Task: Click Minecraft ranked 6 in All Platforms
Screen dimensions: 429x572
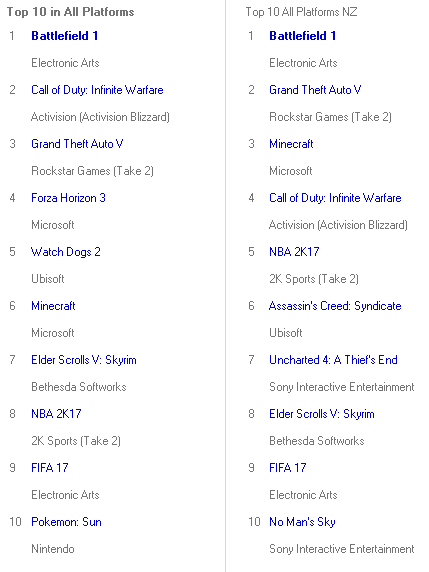Action: coord(53,306)
